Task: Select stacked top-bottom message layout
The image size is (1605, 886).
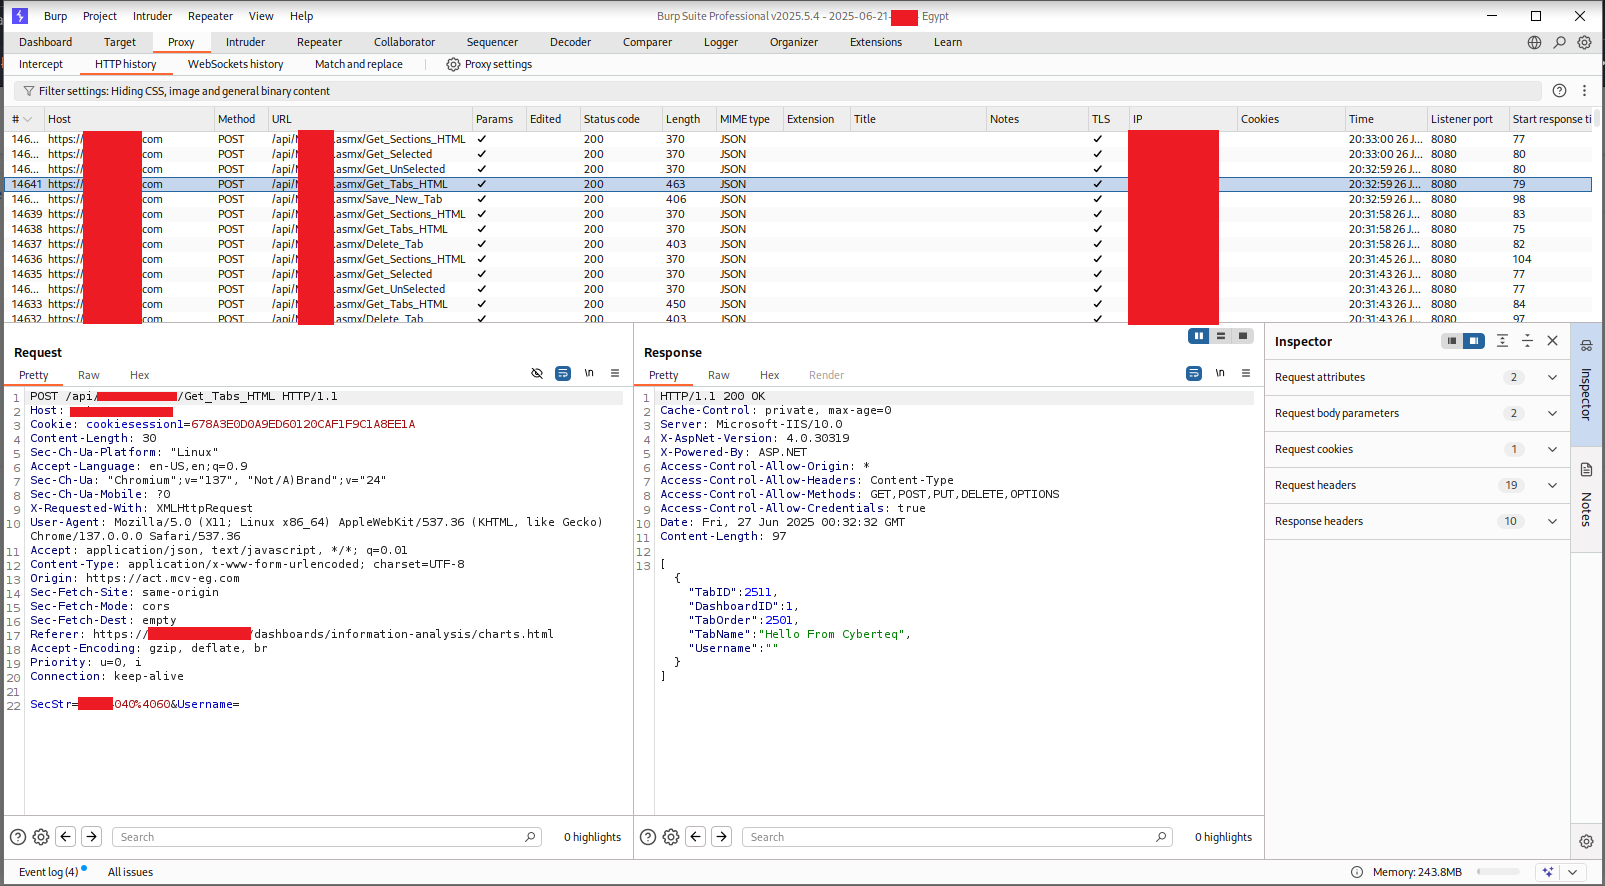Action: [1221, 336]
